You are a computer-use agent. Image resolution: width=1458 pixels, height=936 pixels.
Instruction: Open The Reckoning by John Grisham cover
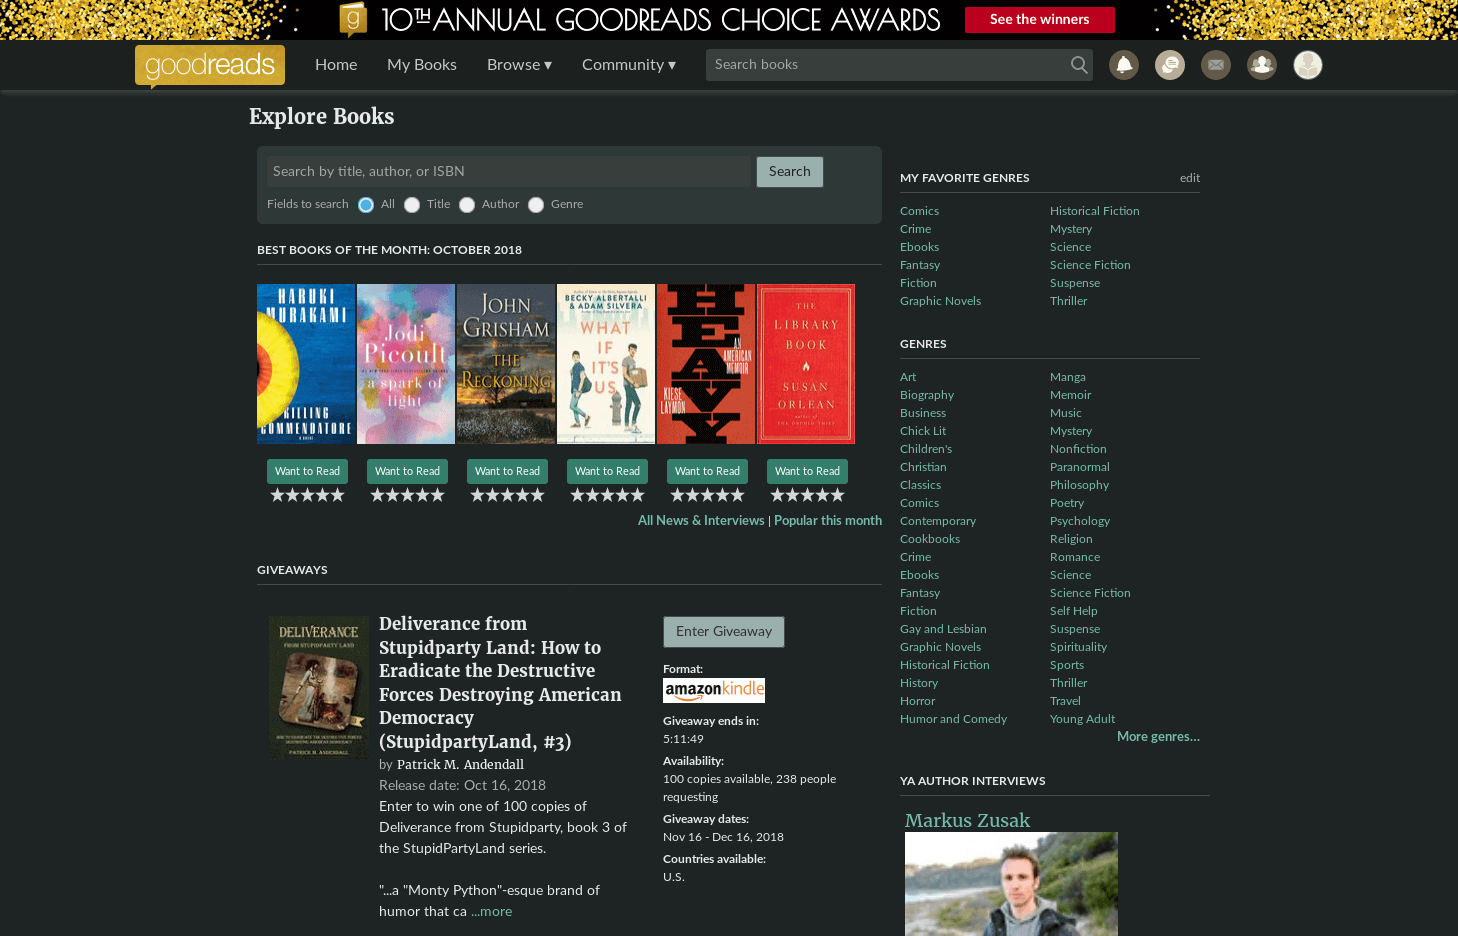point(506,364)
